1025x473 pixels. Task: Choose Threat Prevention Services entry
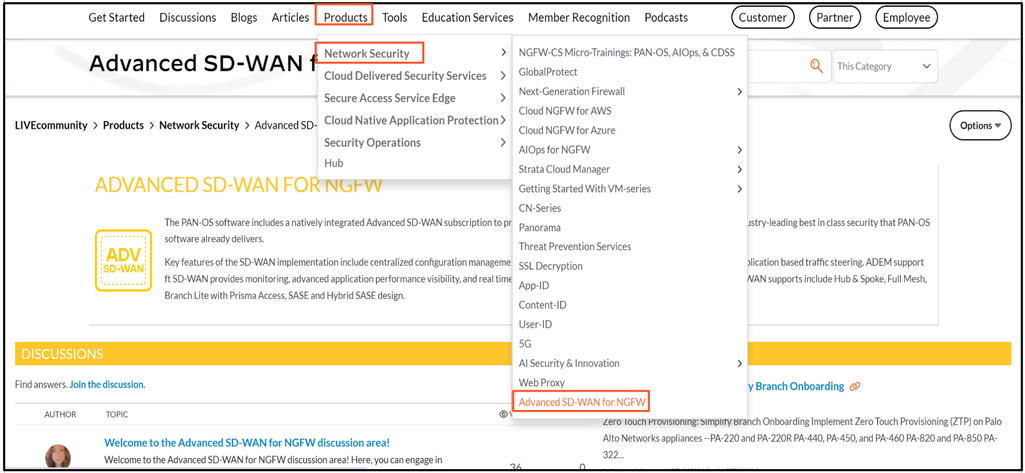pyautogui.click(x=575, y=246)
